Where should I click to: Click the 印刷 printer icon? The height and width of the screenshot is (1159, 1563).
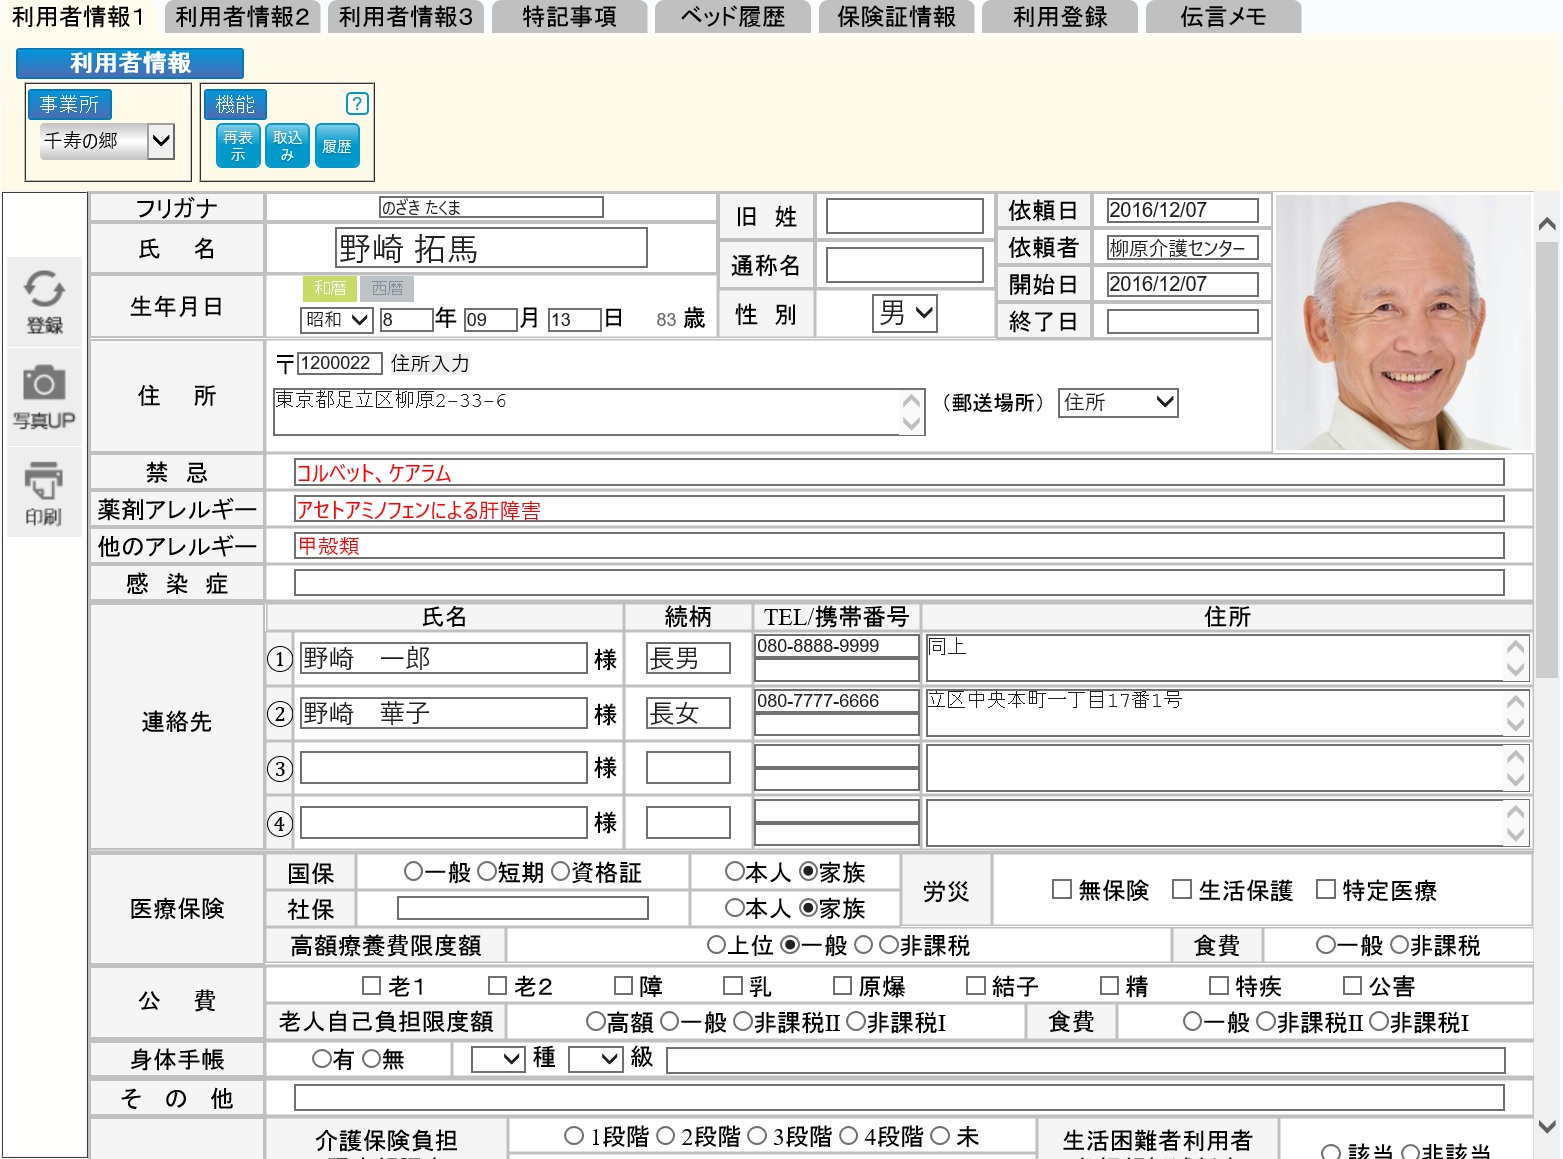point(44,492)
